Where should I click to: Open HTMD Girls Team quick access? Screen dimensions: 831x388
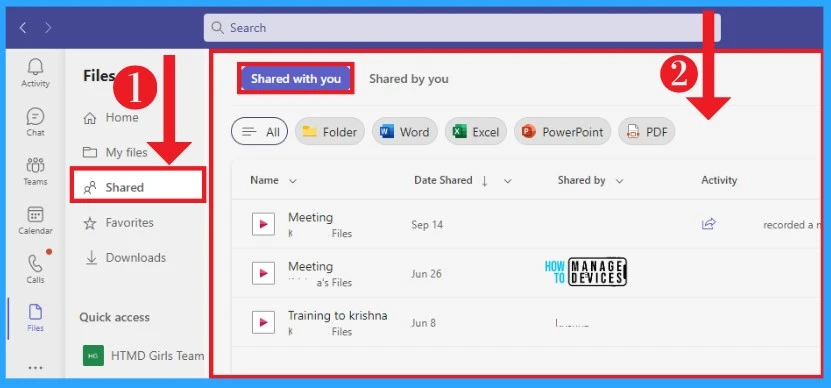pyautogui.click(x=144, y=356)
